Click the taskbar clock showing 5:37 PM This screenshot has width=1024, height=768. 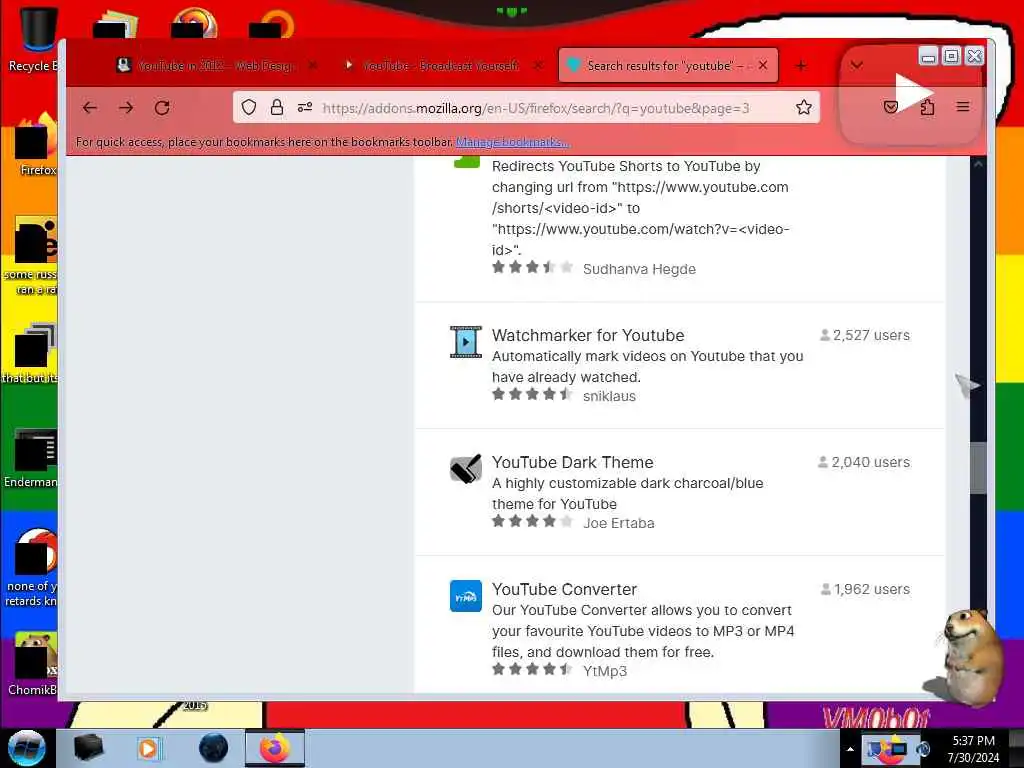point(973,749)
